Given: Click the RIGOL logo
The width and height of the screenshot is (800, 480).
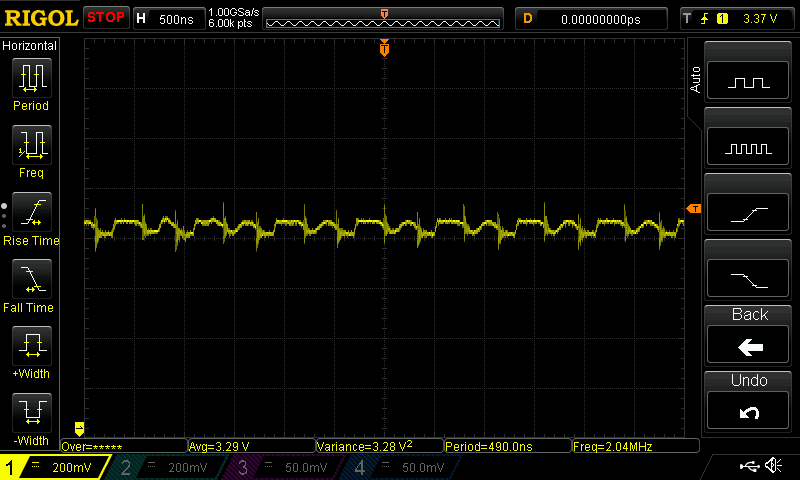Looking at the screenshot, I should point(41,18).
